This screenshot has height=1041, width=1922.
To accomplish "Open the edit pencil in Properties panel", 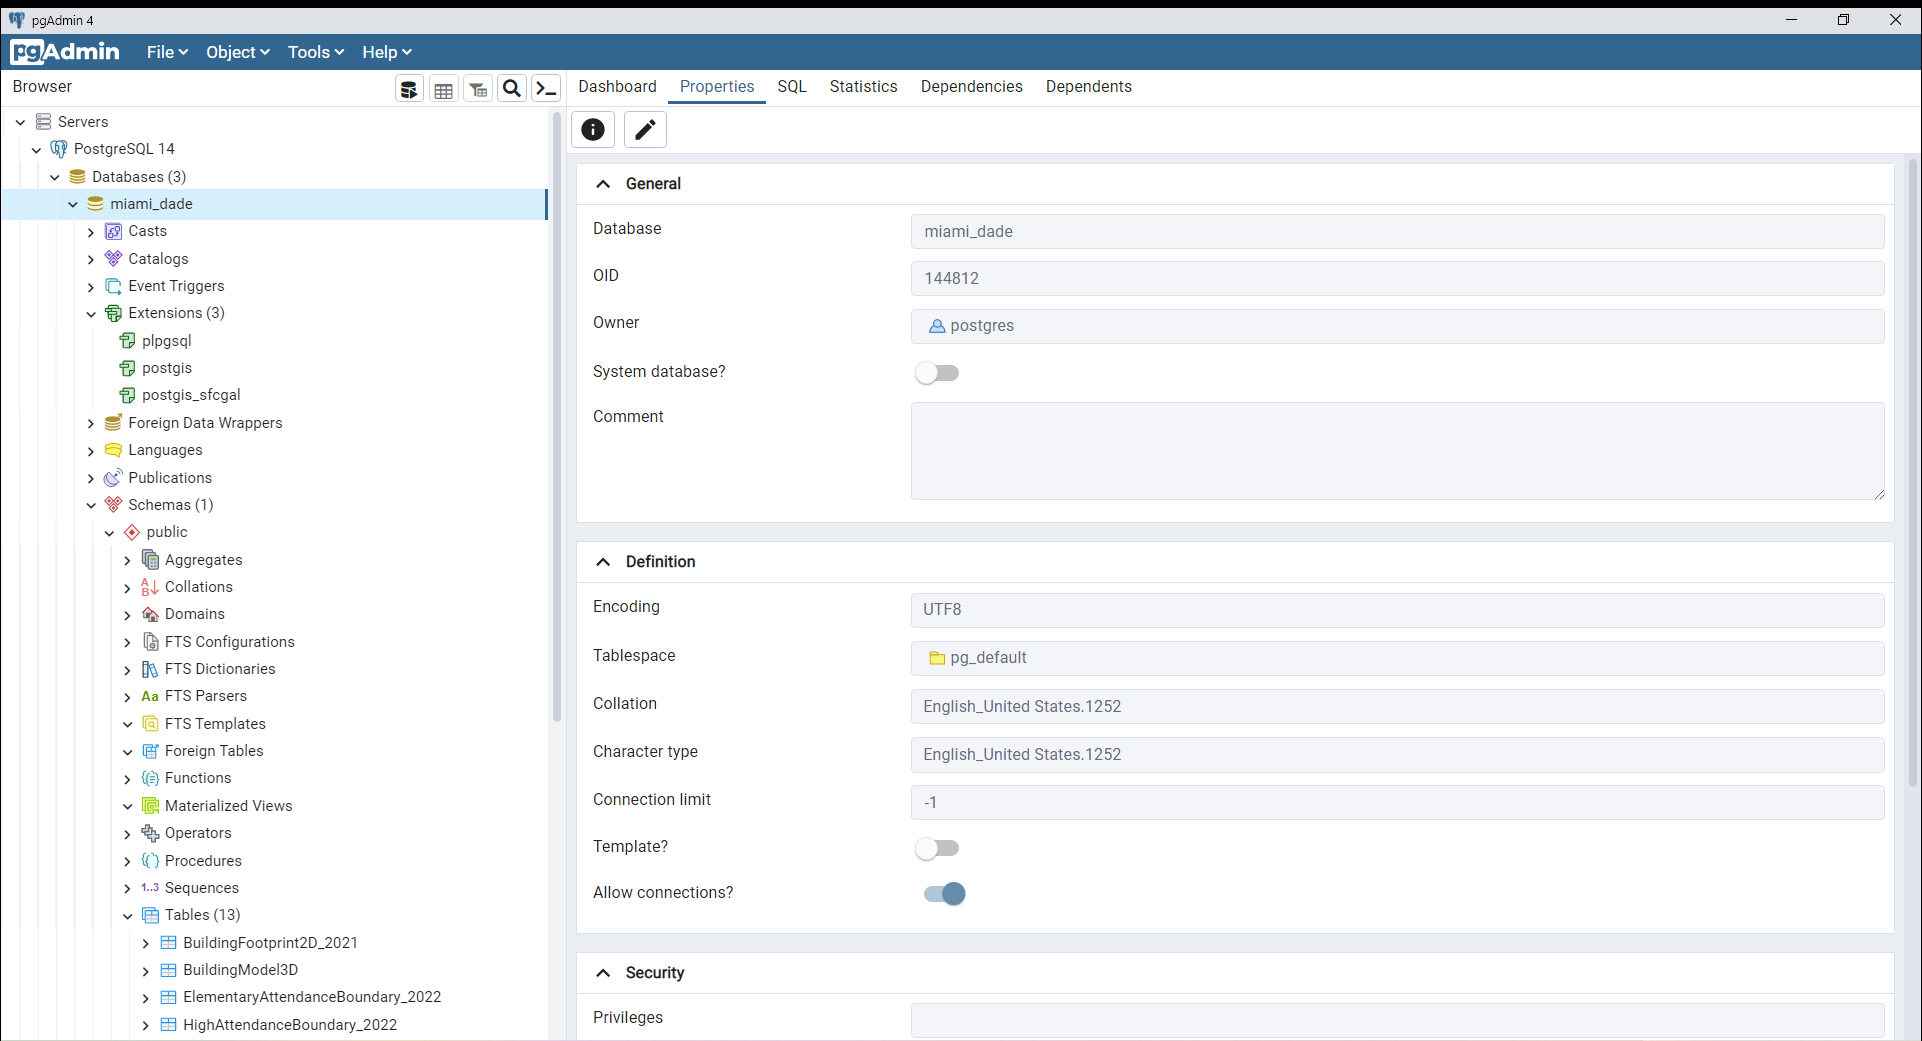I will 644,129.
